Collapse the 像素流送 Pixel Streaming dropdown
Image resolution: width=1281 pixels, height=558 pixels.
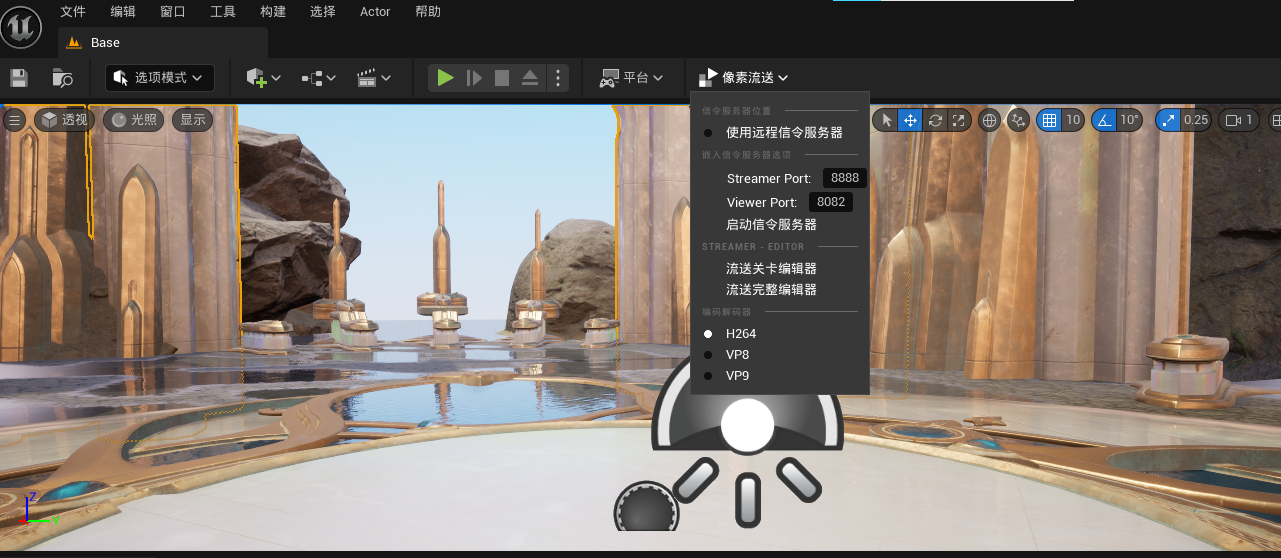coord(744,78)
